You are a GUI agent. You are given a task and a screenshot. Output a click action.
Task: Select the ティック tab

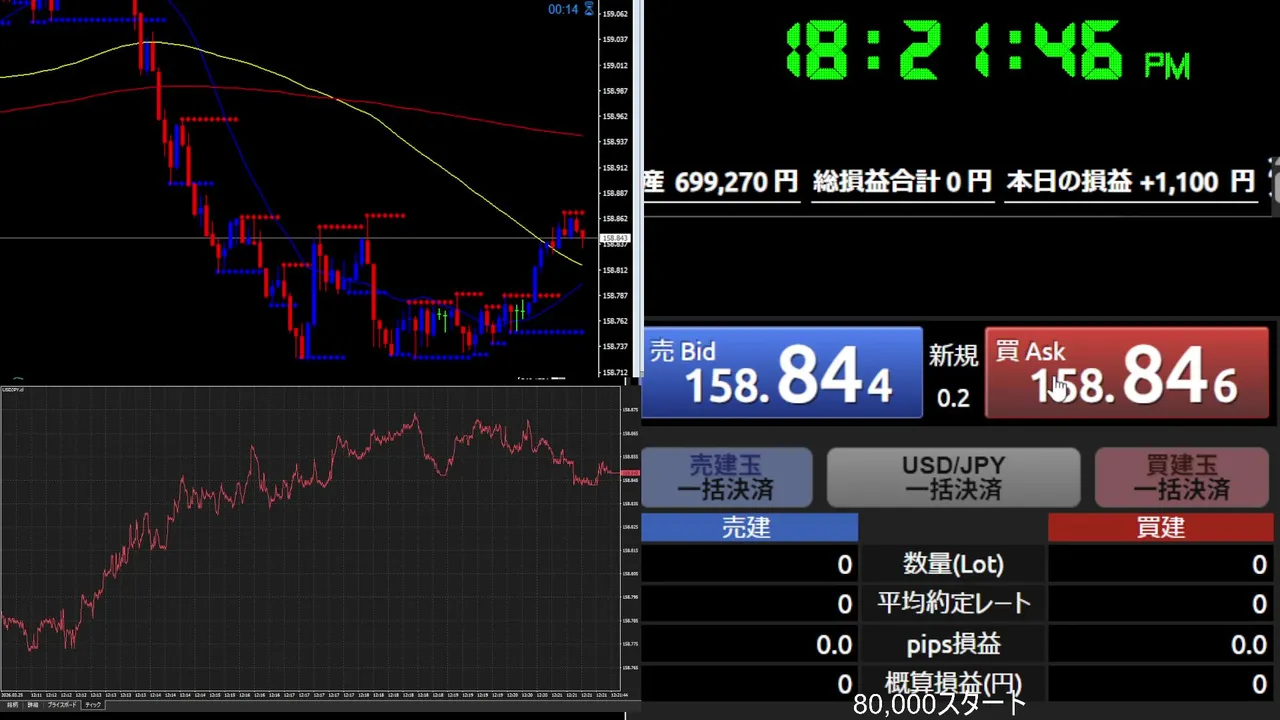pyautogui.click(x=93, y=705)
